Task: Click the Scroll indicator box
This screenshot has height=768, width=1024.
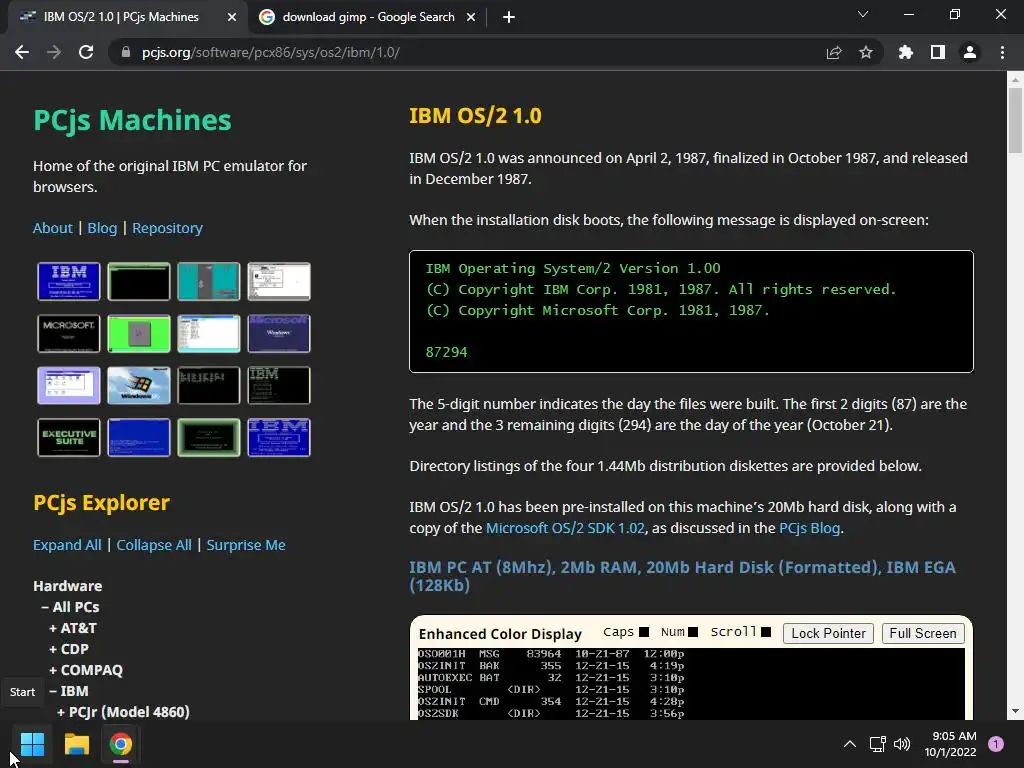Action: tap(766, 632)
